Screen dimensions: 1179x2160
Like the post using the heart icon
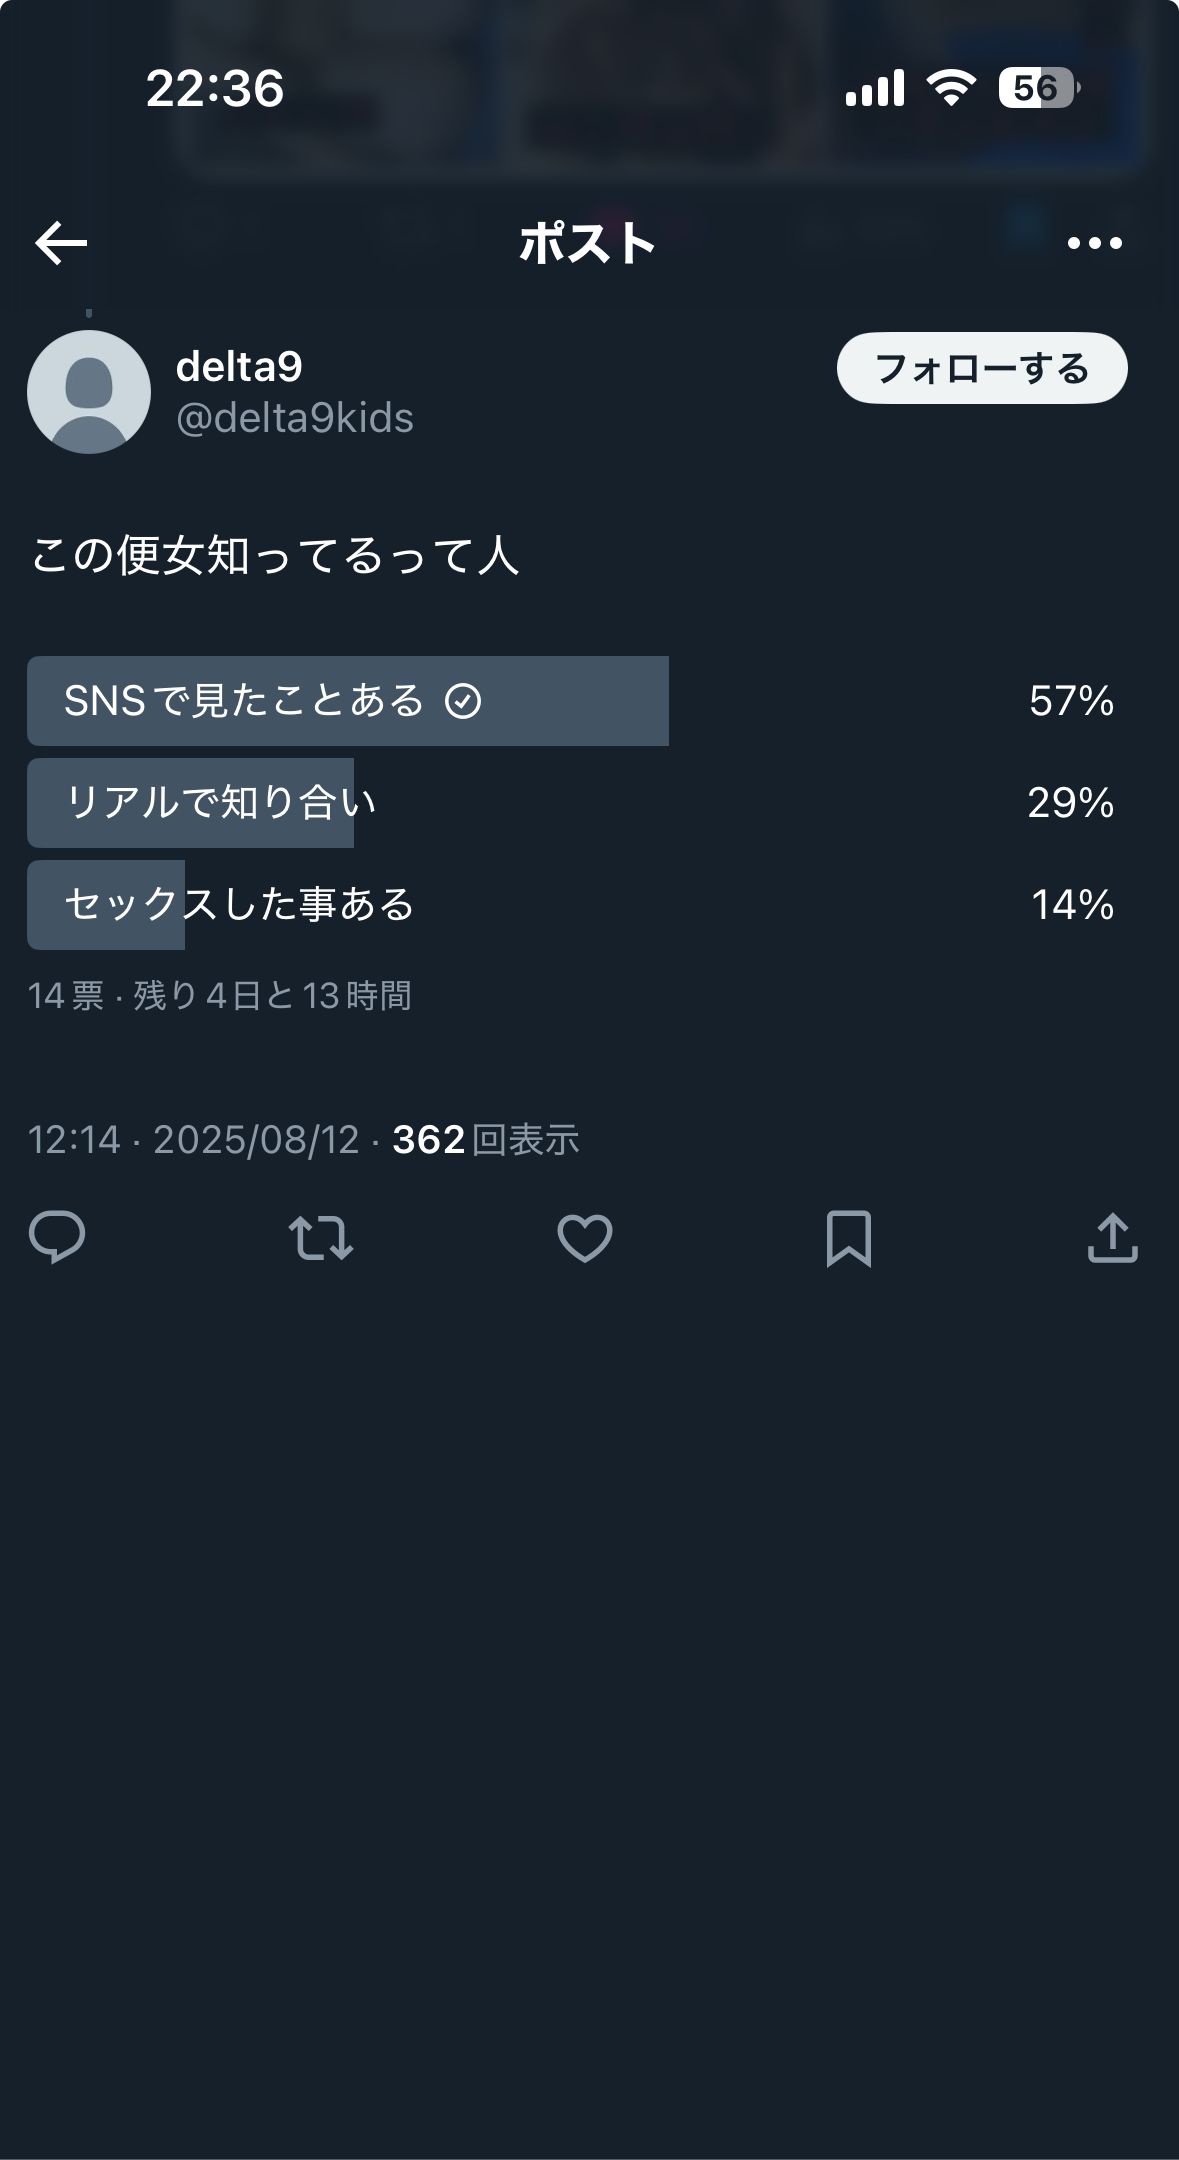point(585,1241)
